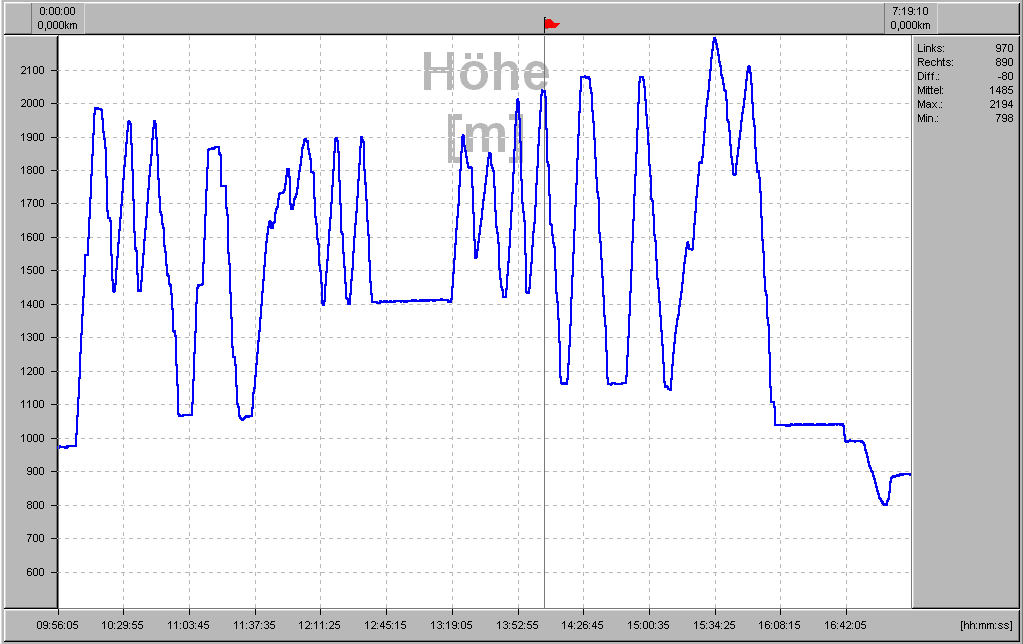Click the red flag marker above chart

[x=551, y=24]
